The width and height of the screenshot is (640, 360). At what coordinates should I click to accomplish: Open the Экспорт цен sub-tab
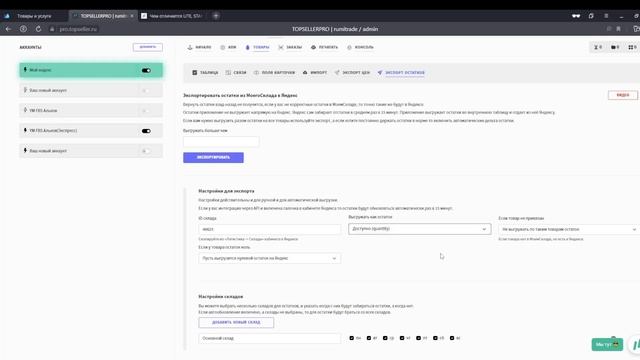click(x=352, y=73)
